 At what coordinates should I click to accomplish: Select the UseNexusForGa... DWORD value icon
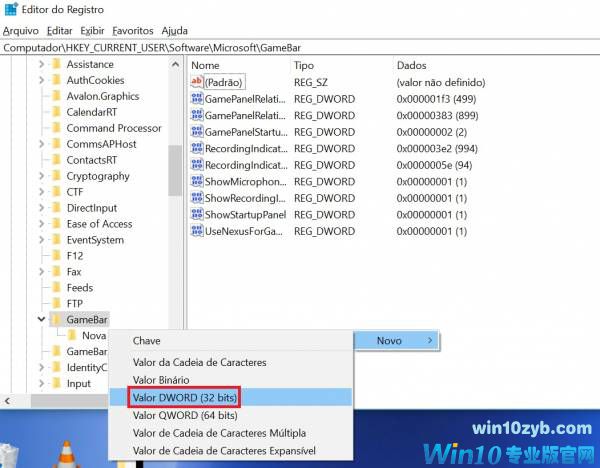coord(197,231)
